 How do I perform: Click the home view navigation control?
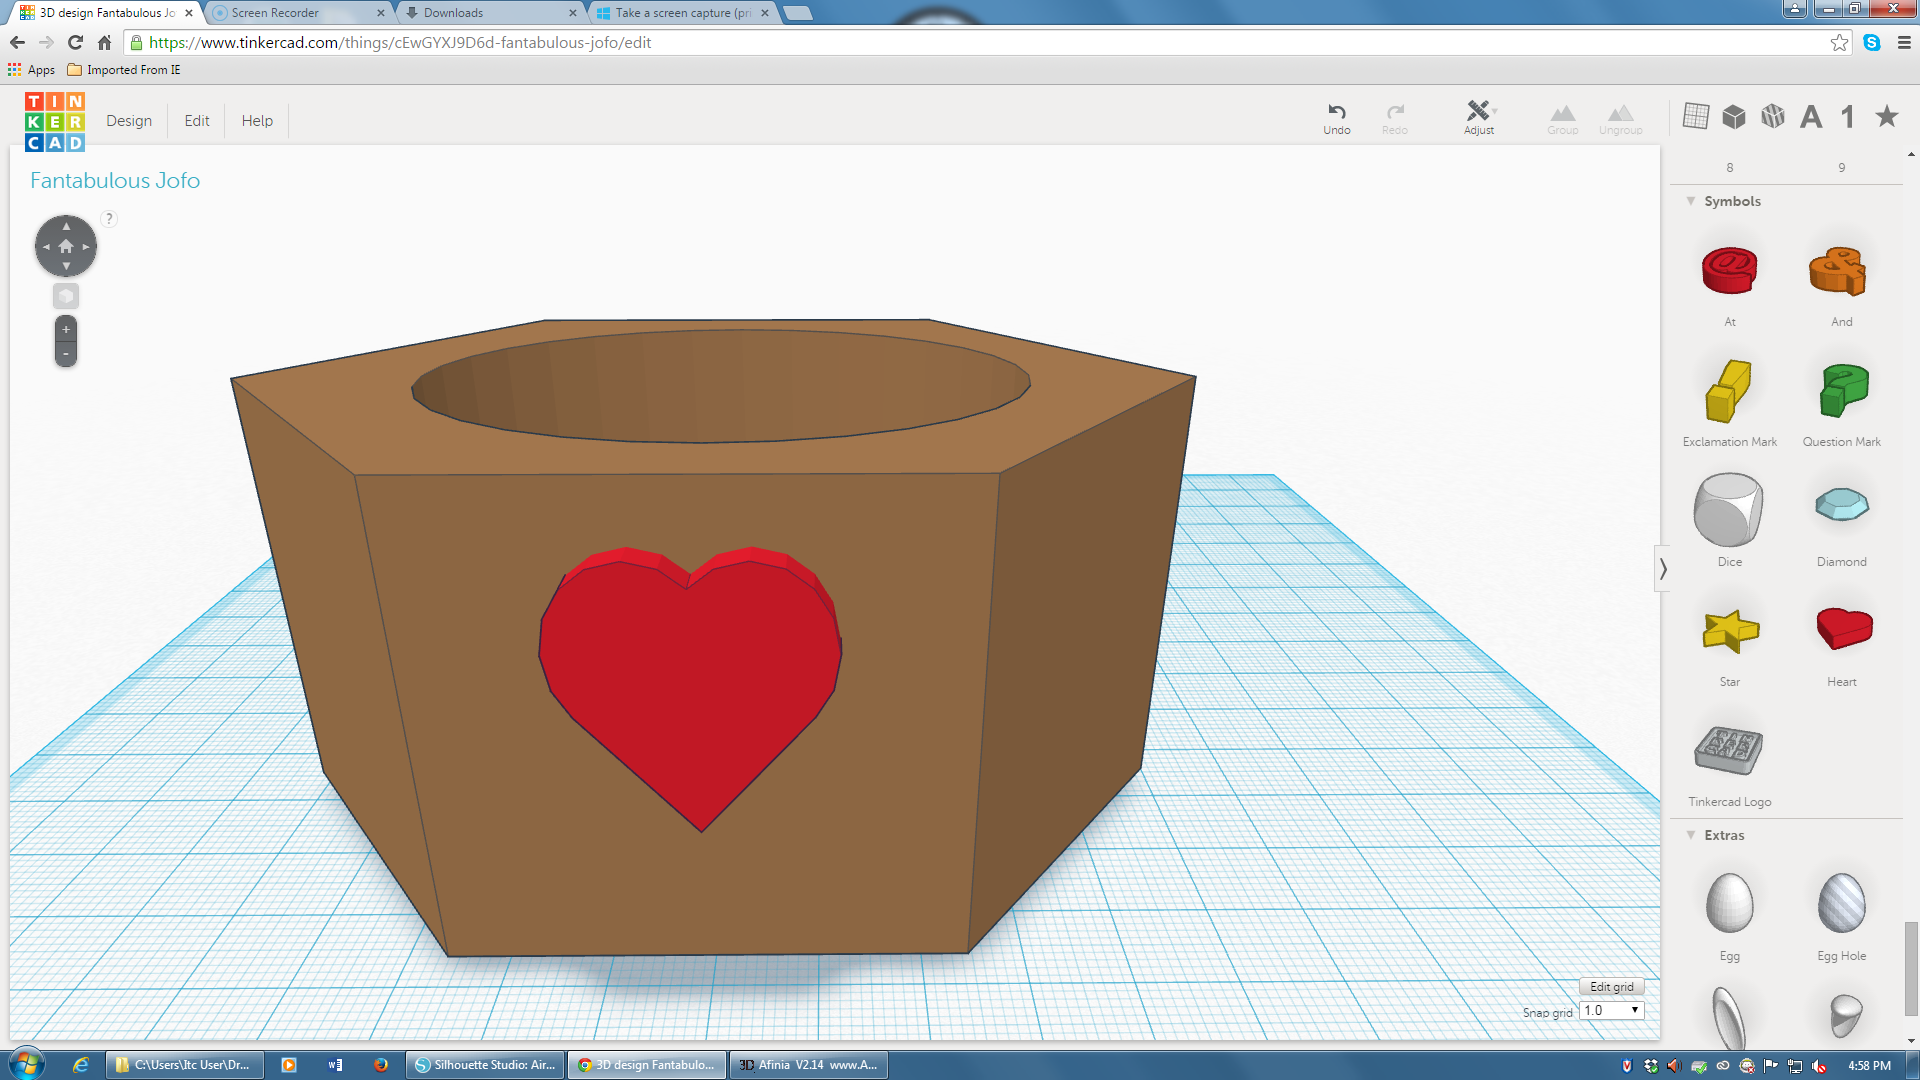tap(66, 246)
